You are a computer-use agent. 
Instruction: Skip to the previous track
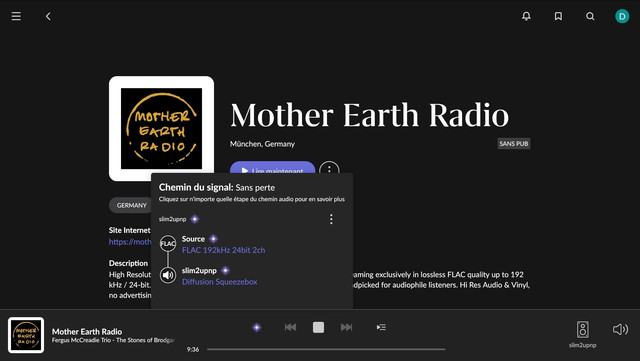click(290, 327)
